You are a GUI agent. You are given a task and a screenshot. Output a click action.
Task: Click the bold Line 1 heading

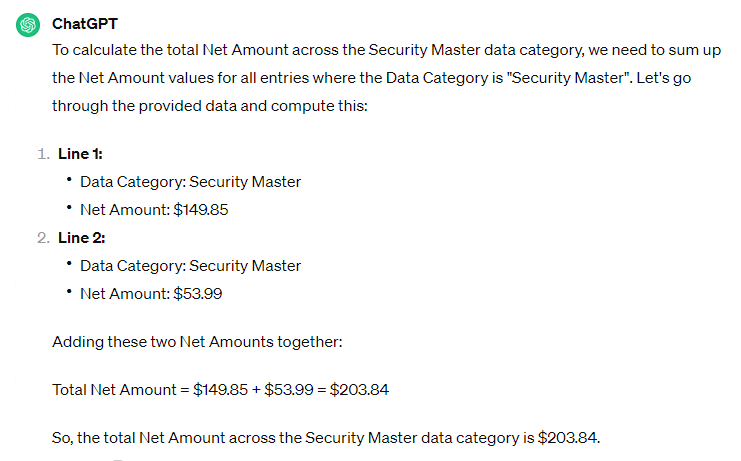80,154
